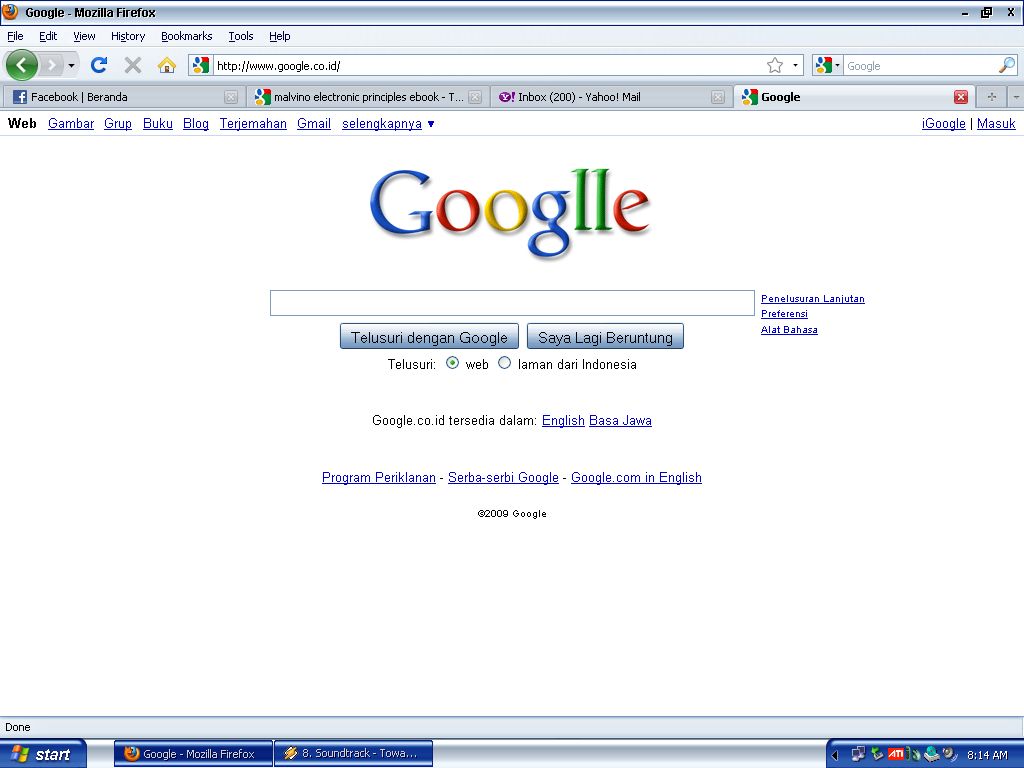Click the Windows start button
The width and height of the screenshot is (1024, 768).
[x=42, y=754]
